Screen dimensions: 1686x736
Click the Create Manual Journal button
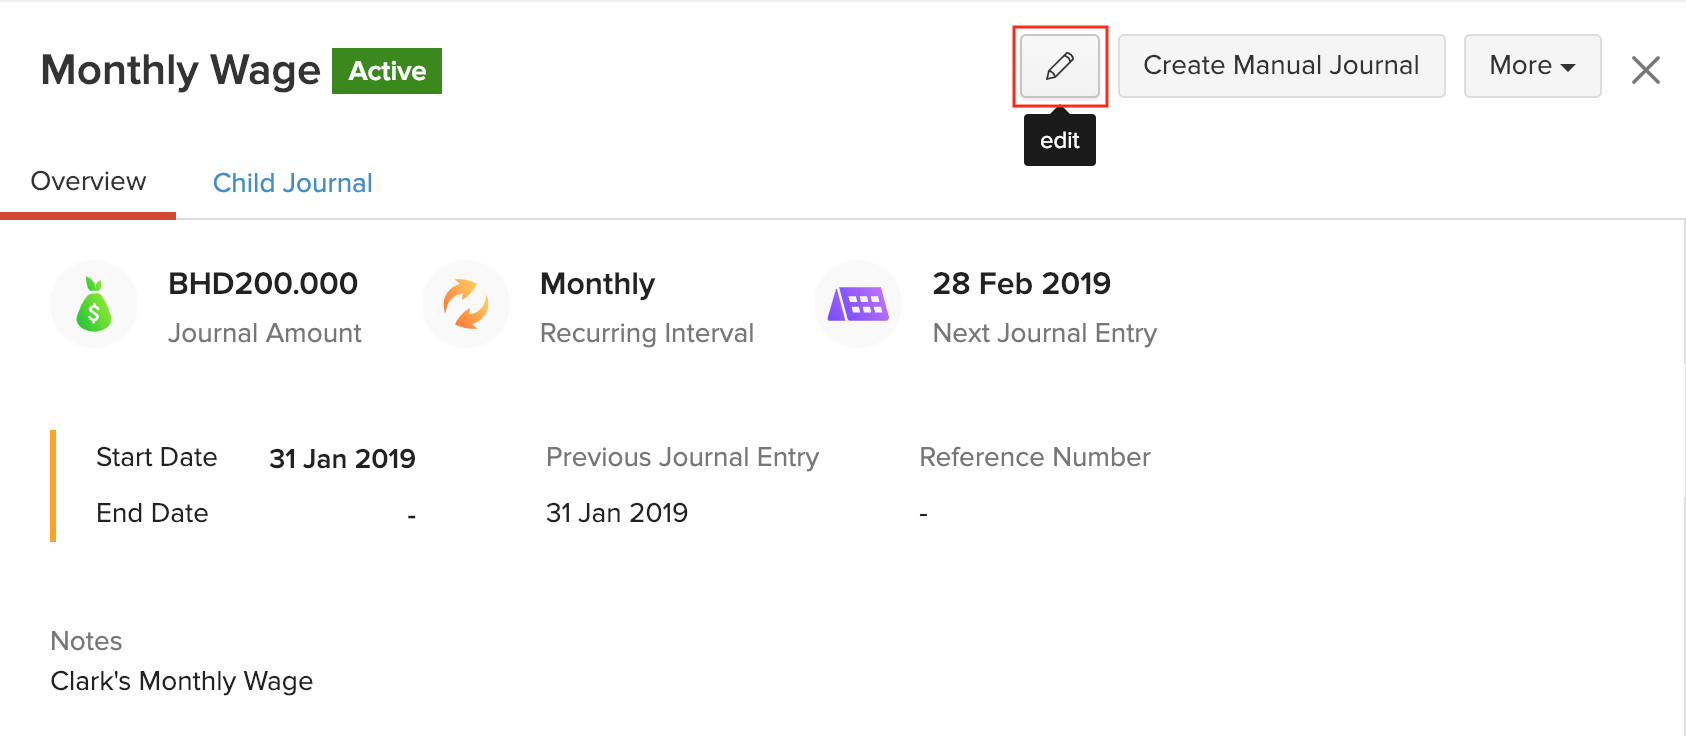[x=1281, y=66]
